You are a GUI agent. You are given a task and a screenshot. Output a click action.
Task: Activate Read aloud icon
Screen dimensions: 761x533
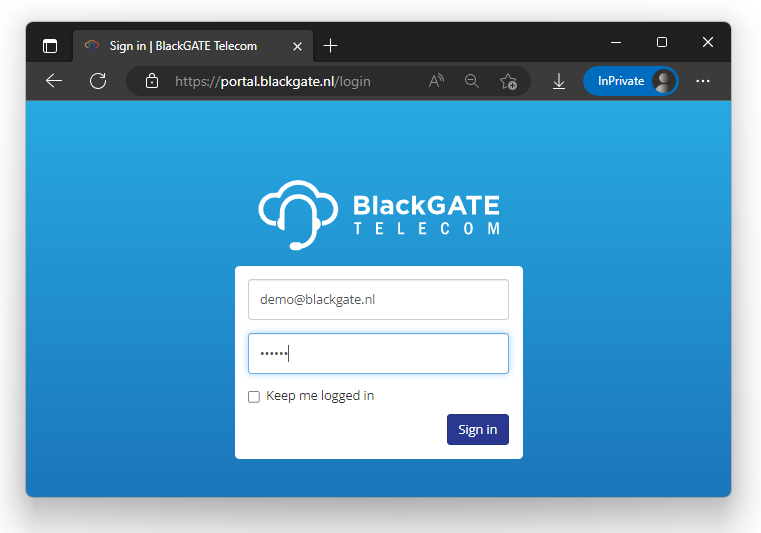pos(436,81)
